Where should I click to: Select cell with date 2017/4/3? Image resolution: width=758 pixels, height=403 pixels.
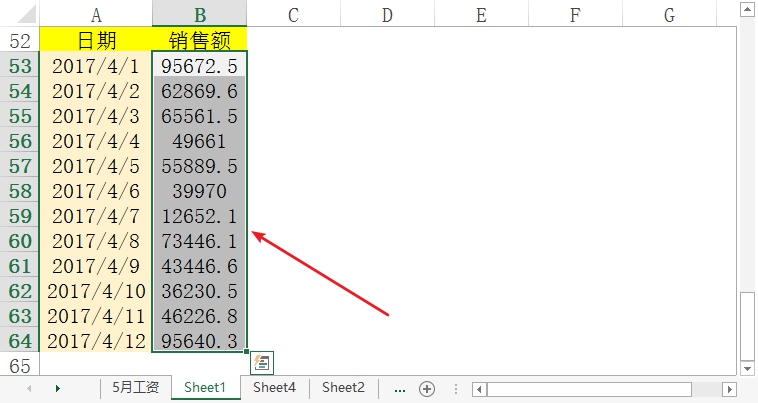(x=96, y=116)
